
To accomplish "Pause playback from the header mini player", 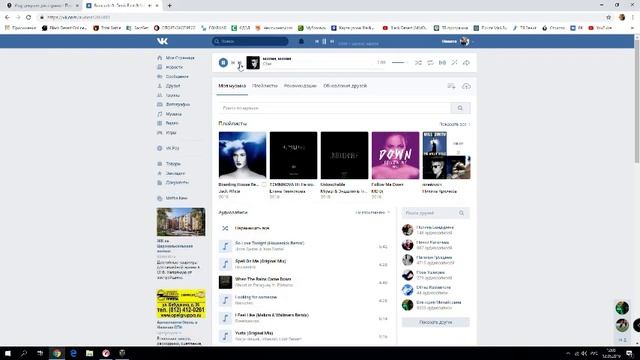I will [x=324, y=41].
